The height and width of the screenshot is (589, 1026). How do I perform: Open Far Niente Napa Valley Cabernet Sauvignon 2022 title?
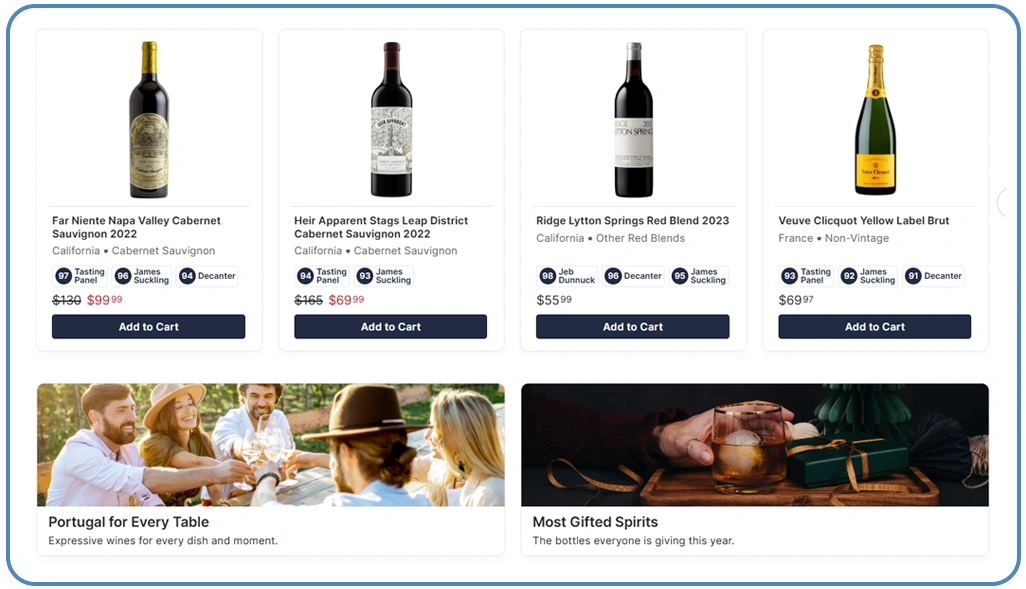coord(136,227)
